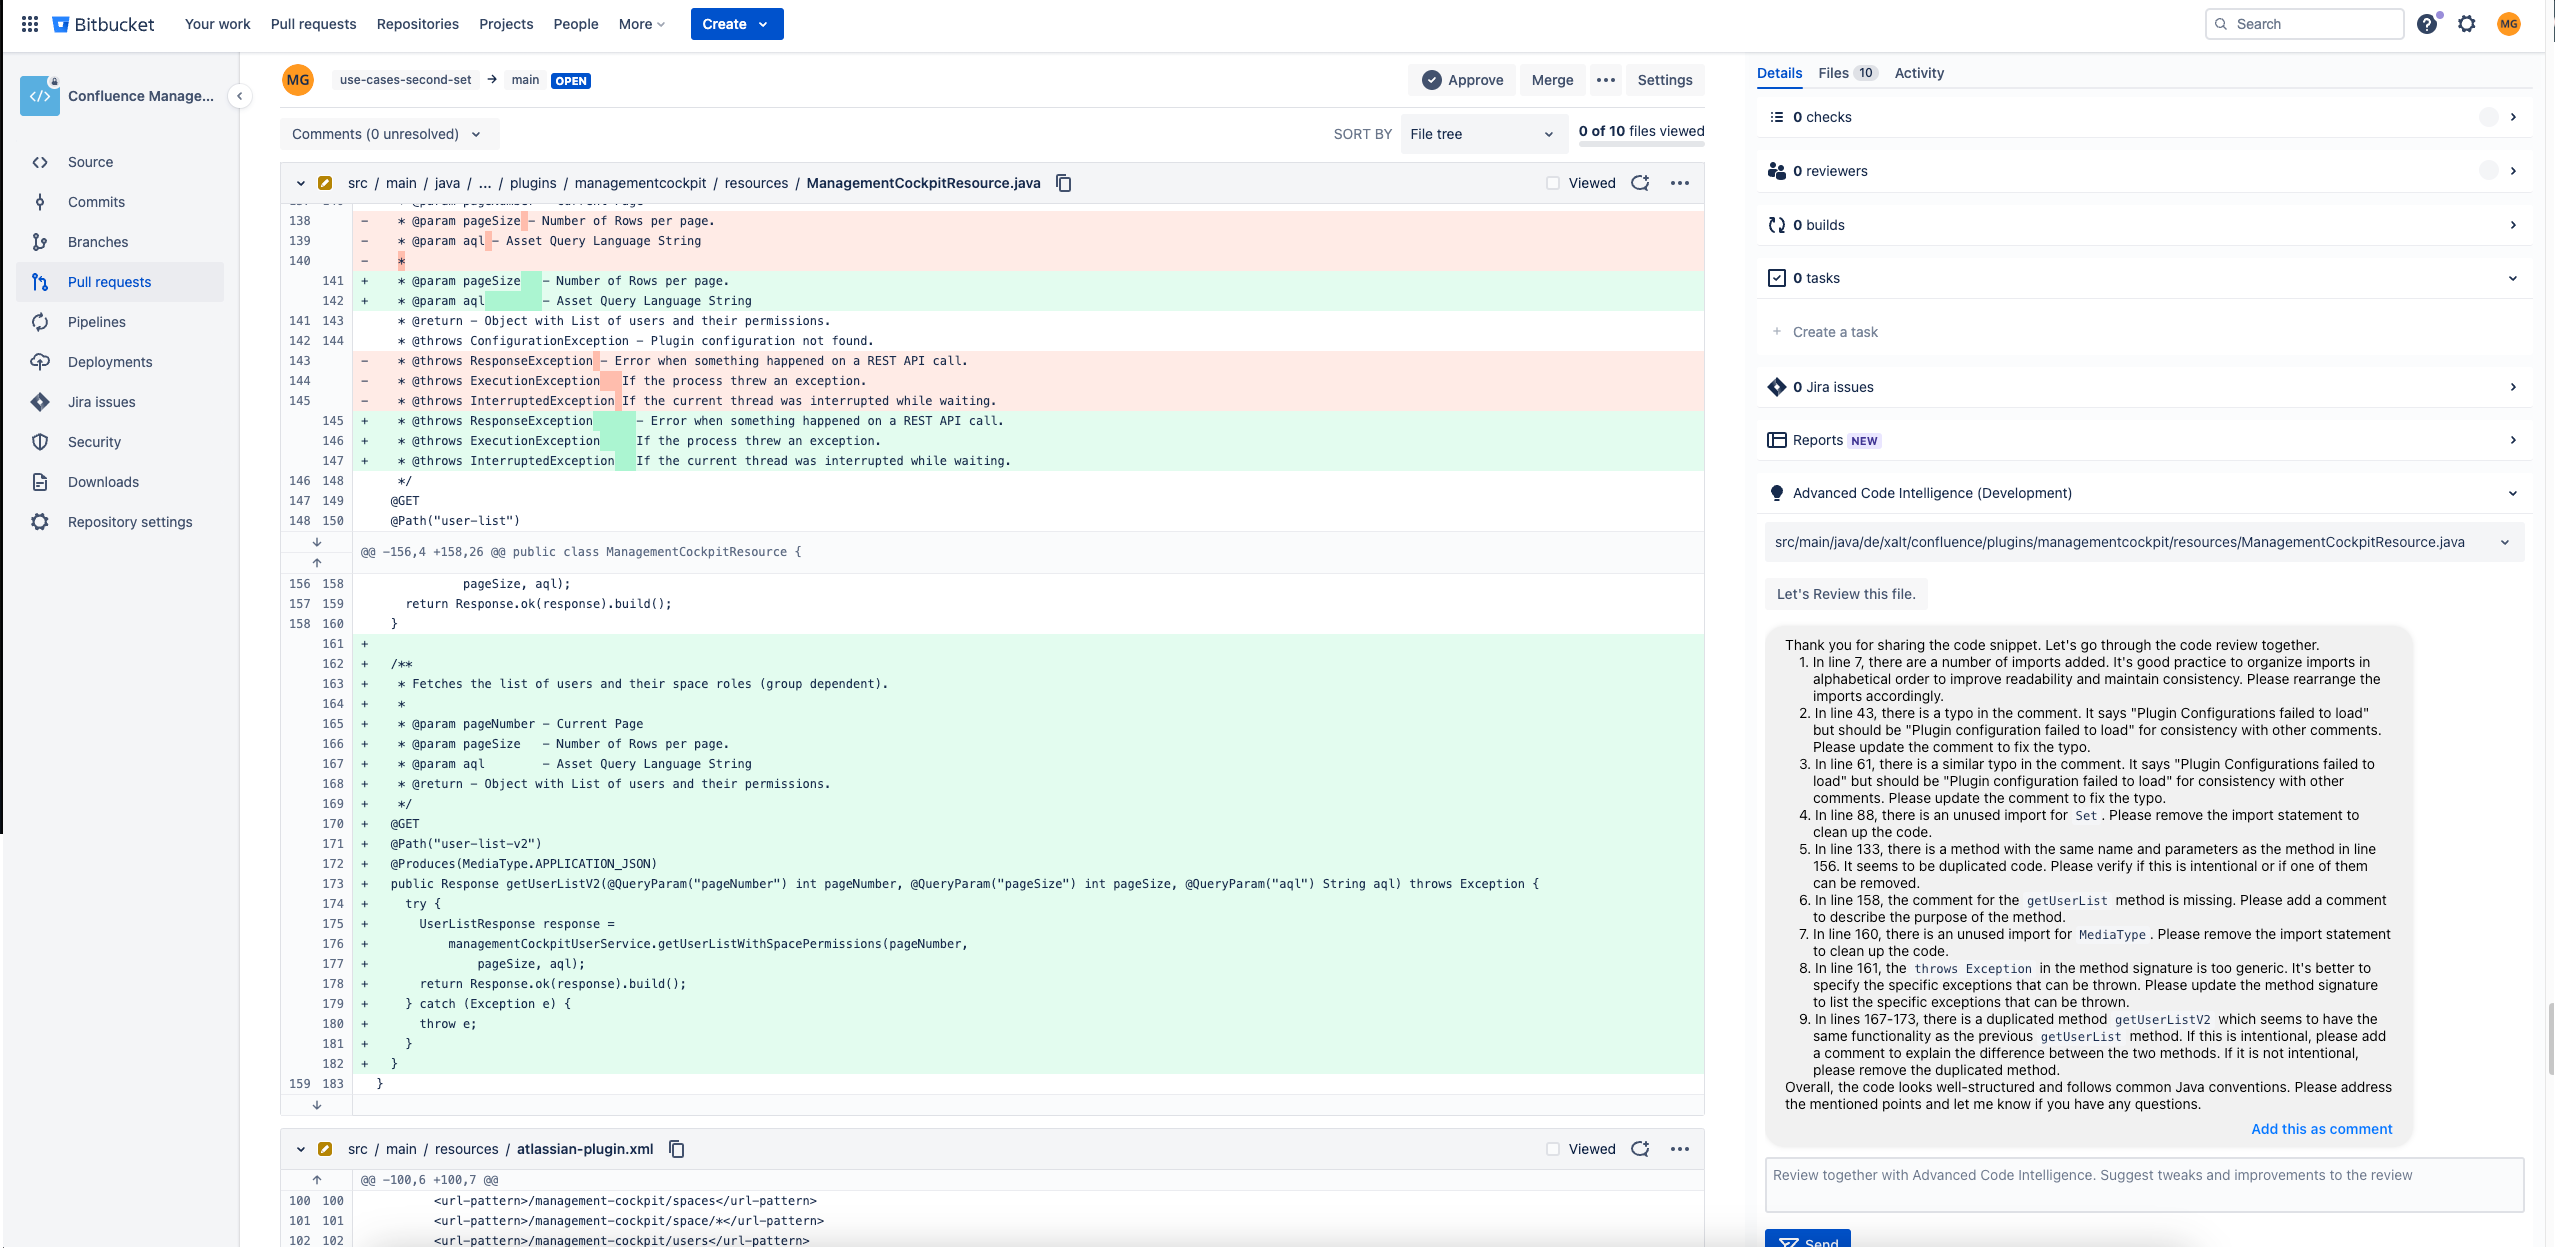This screenshot has height=1248, width=2555.
Task: Copy ManagementCockpitResource.java file path icon
Action: [1064, 183]
